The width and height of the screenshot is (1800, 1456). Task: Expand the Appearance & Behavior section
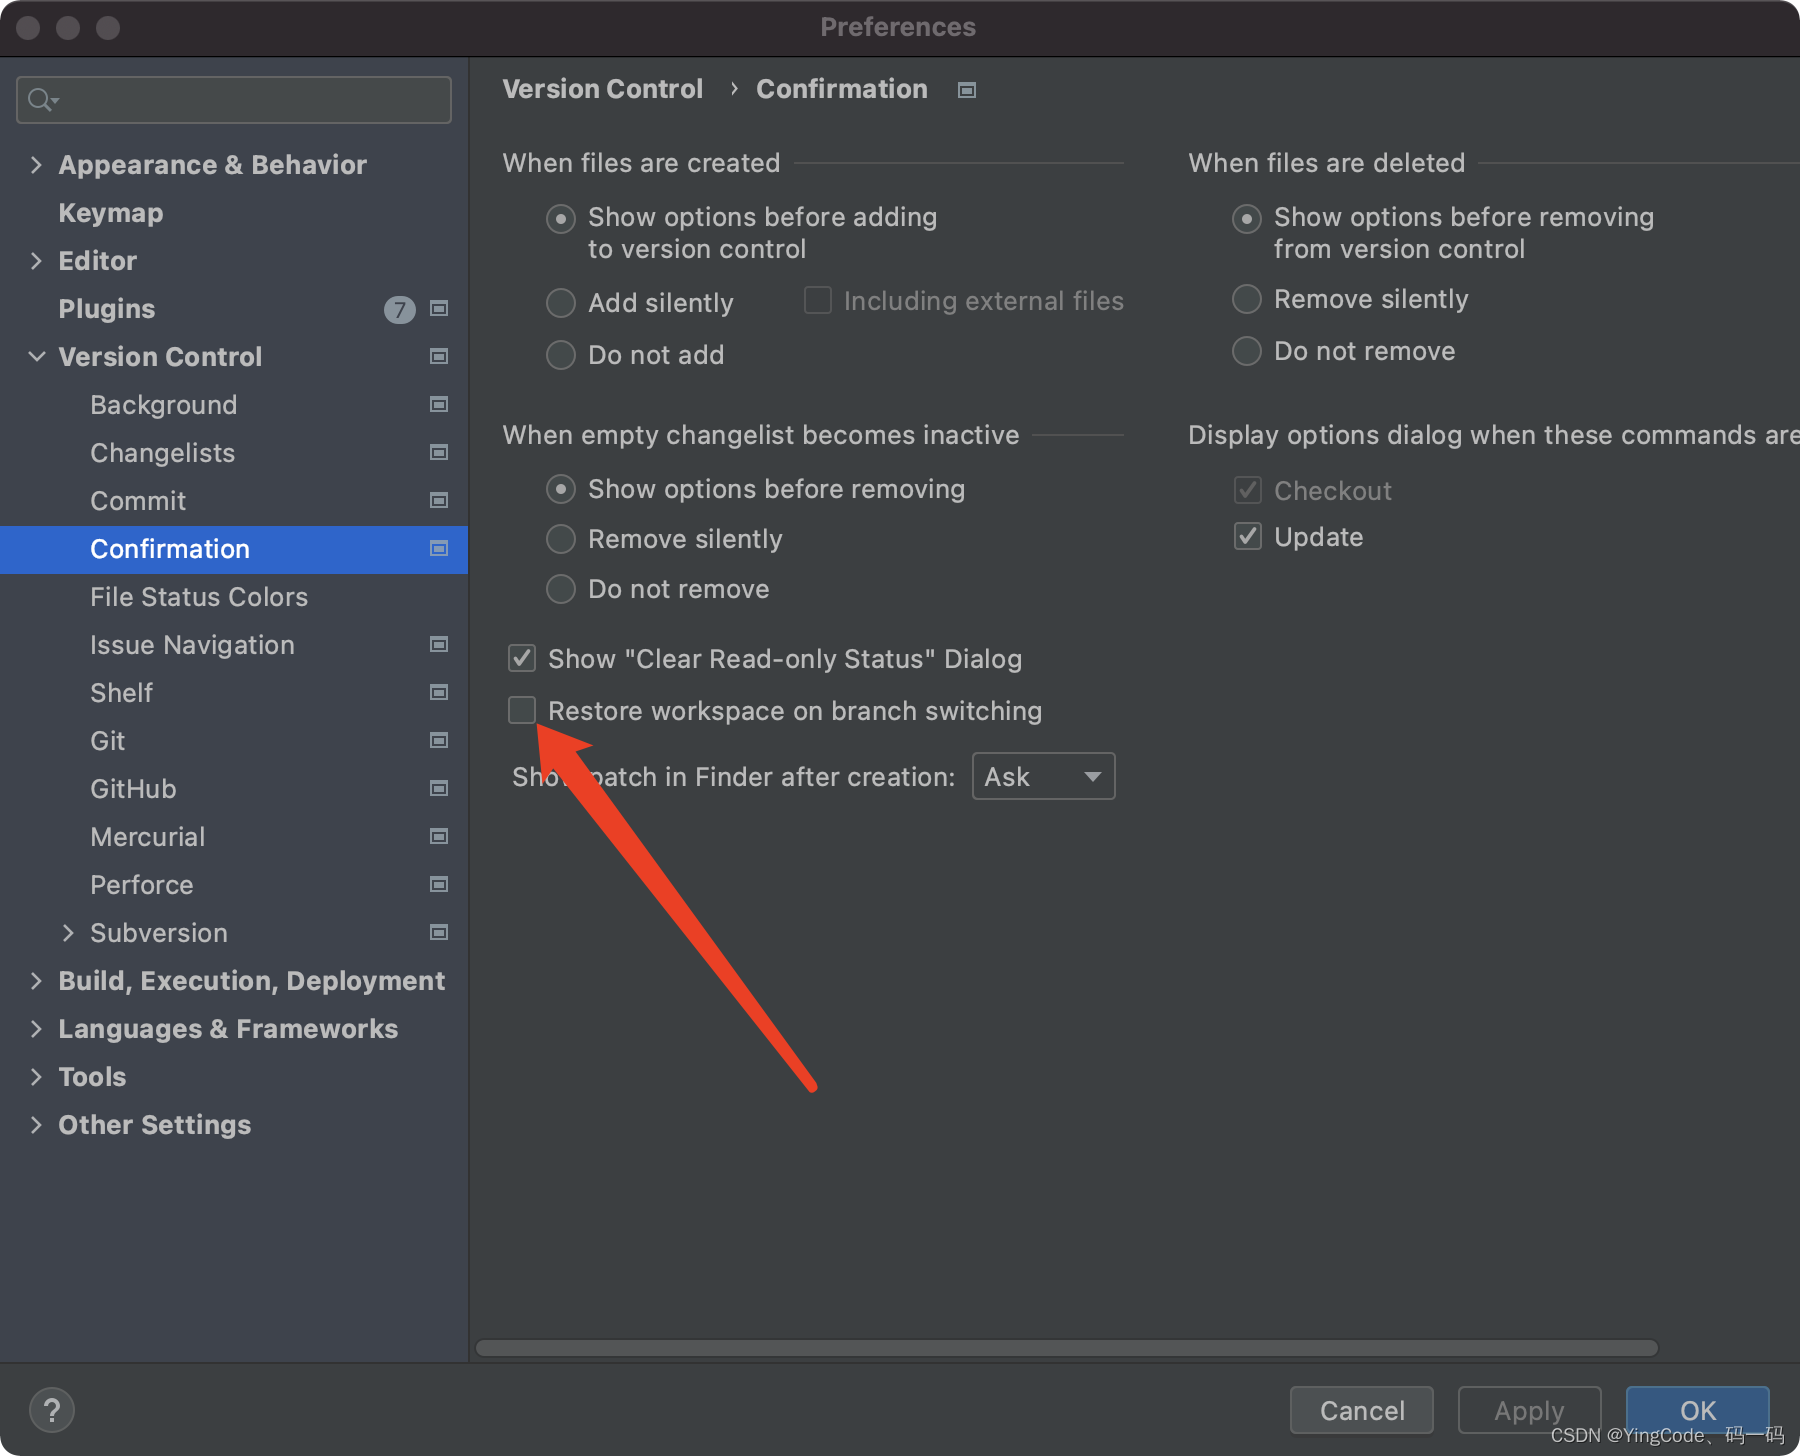pyautogui.click(x=36, y=164)
